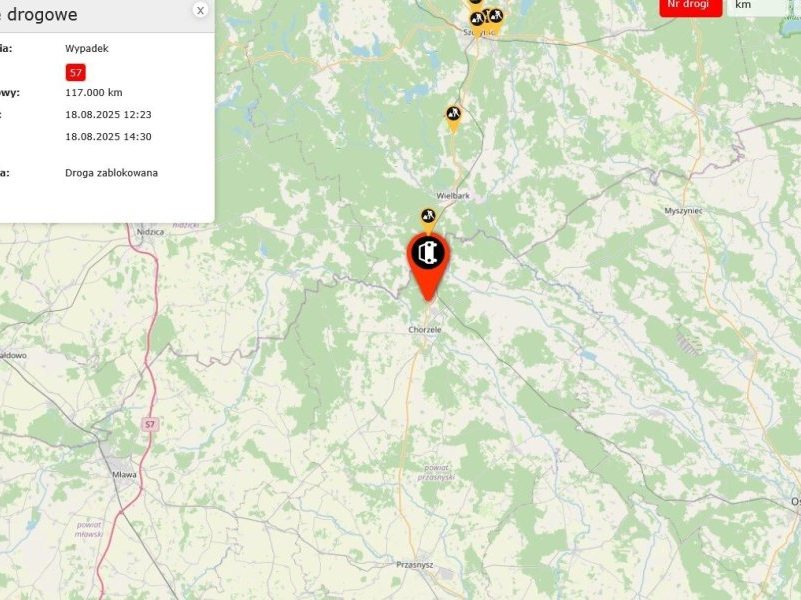The image size is (801, 600).
Task: Click the S7 road shield on map
Action: (149, 424)
